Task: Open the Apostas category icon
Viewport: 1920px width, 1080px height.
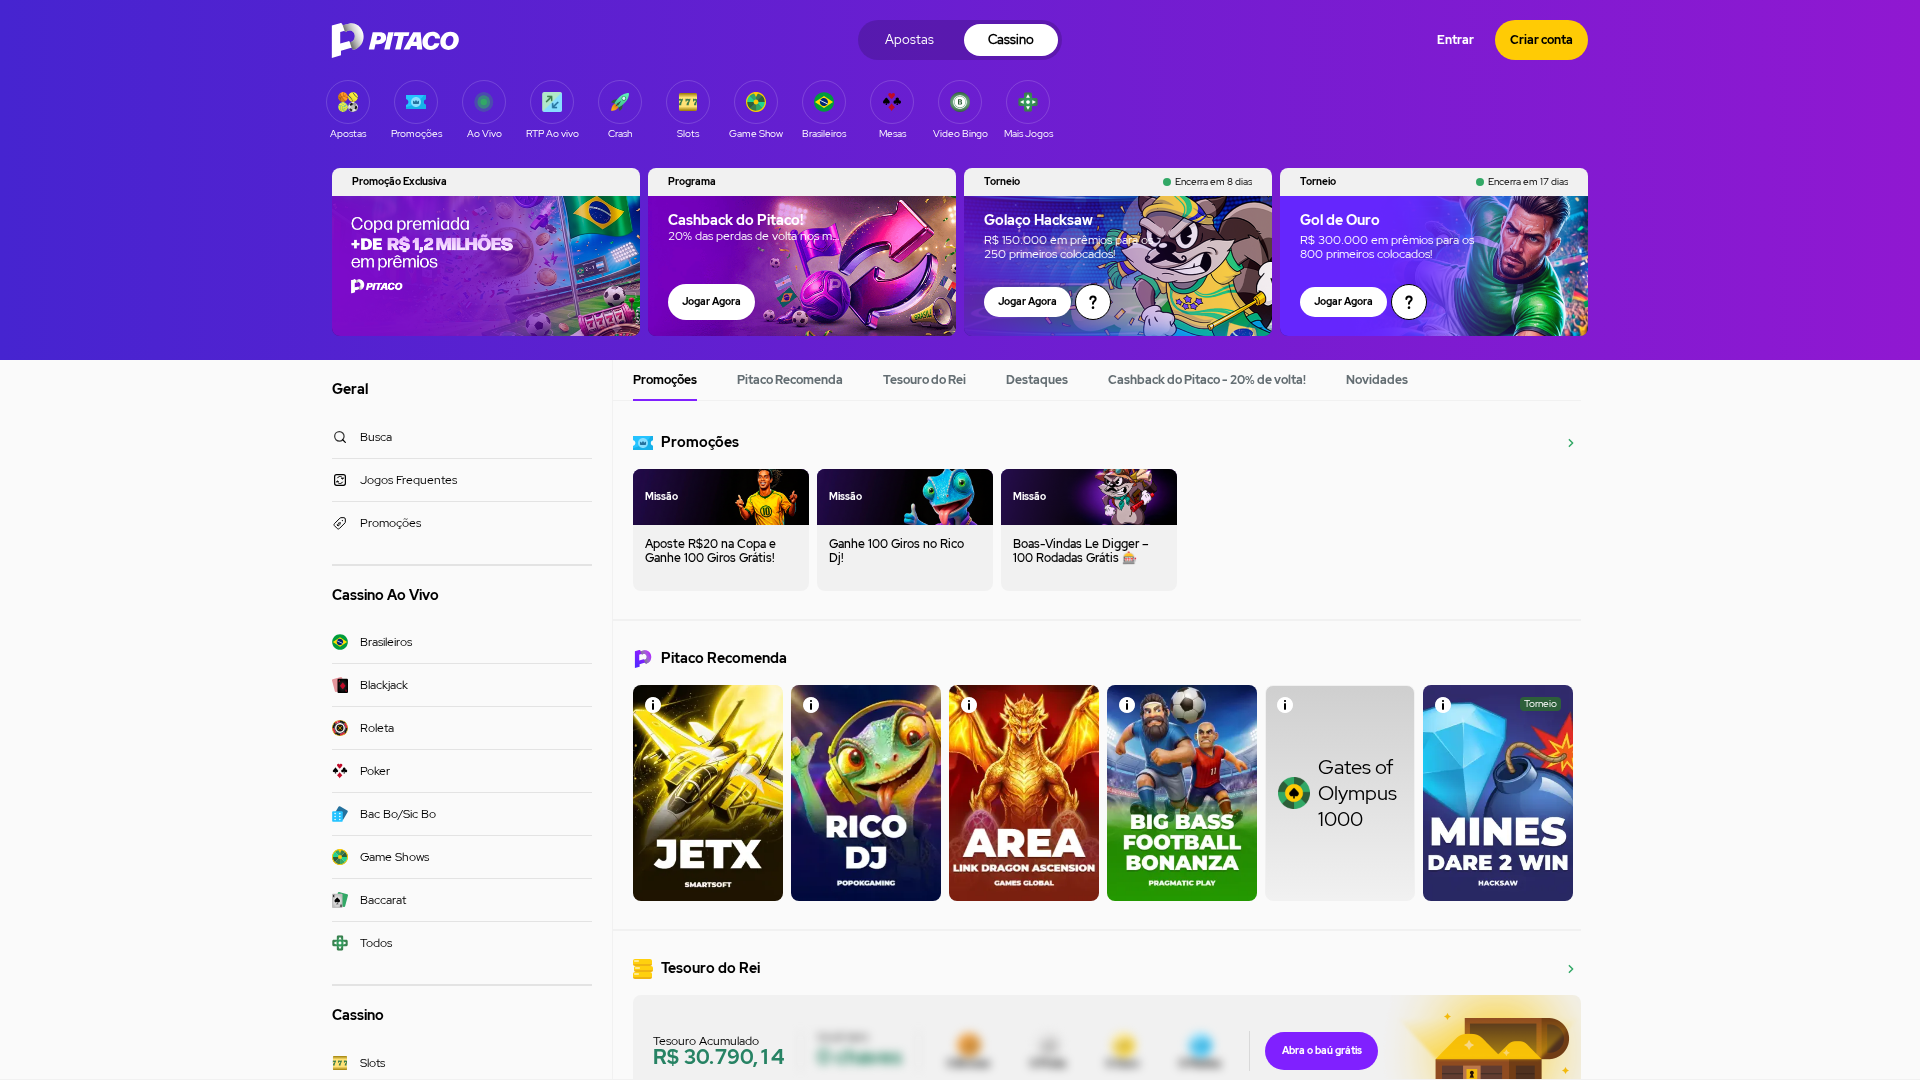Action: pos(348,102)
